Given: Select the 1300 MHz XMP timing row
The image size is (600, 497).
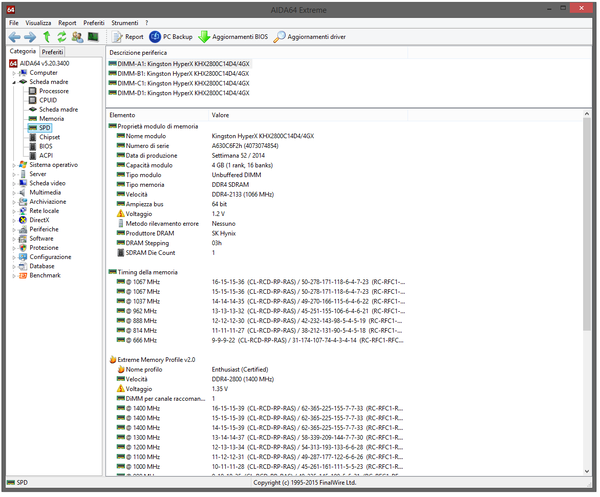Looking at the screenshot, I should pos(260,437).
